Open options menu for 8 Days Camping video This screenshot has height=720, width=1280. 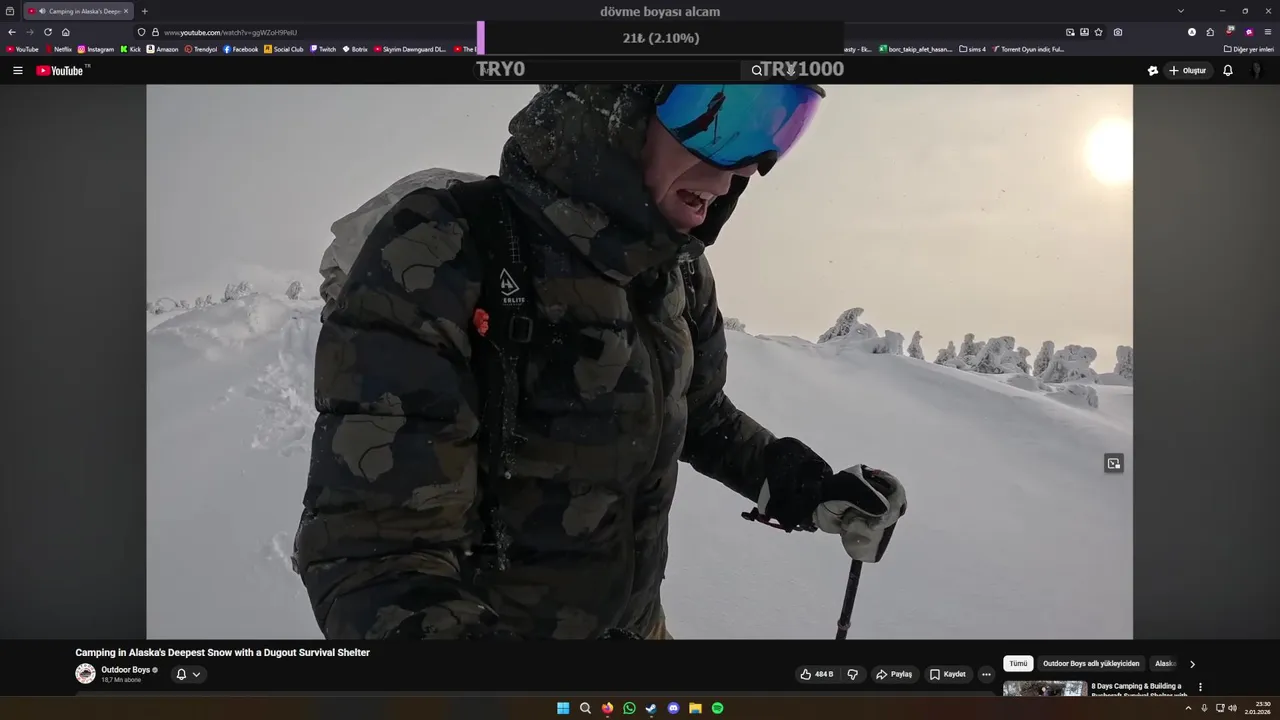[1200, 687]
